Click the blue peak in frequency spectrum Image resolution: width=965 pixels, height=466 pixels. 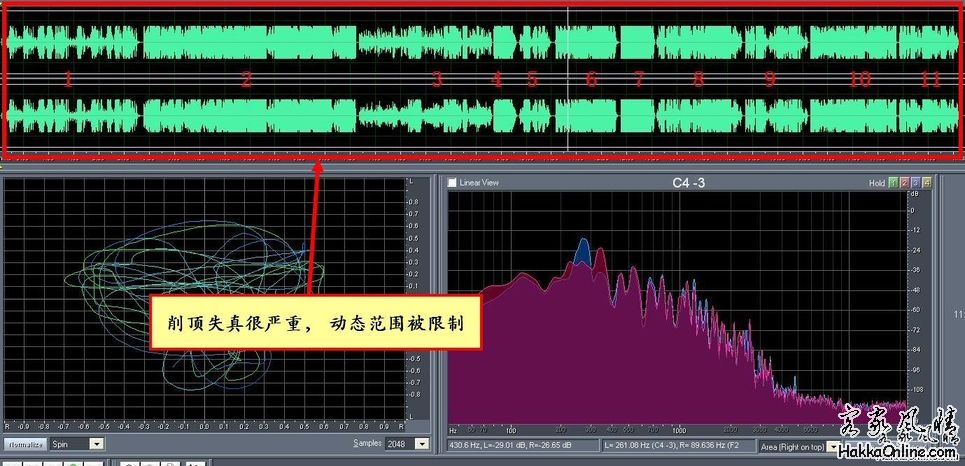582,250
